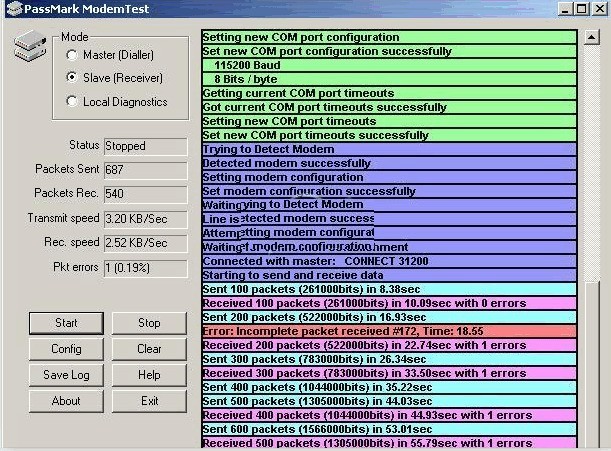The height and width of the screenshot is (451, 611).
Task: Click log row 'Setting new COM port configuration'
Action: click(x=389, y=37)
